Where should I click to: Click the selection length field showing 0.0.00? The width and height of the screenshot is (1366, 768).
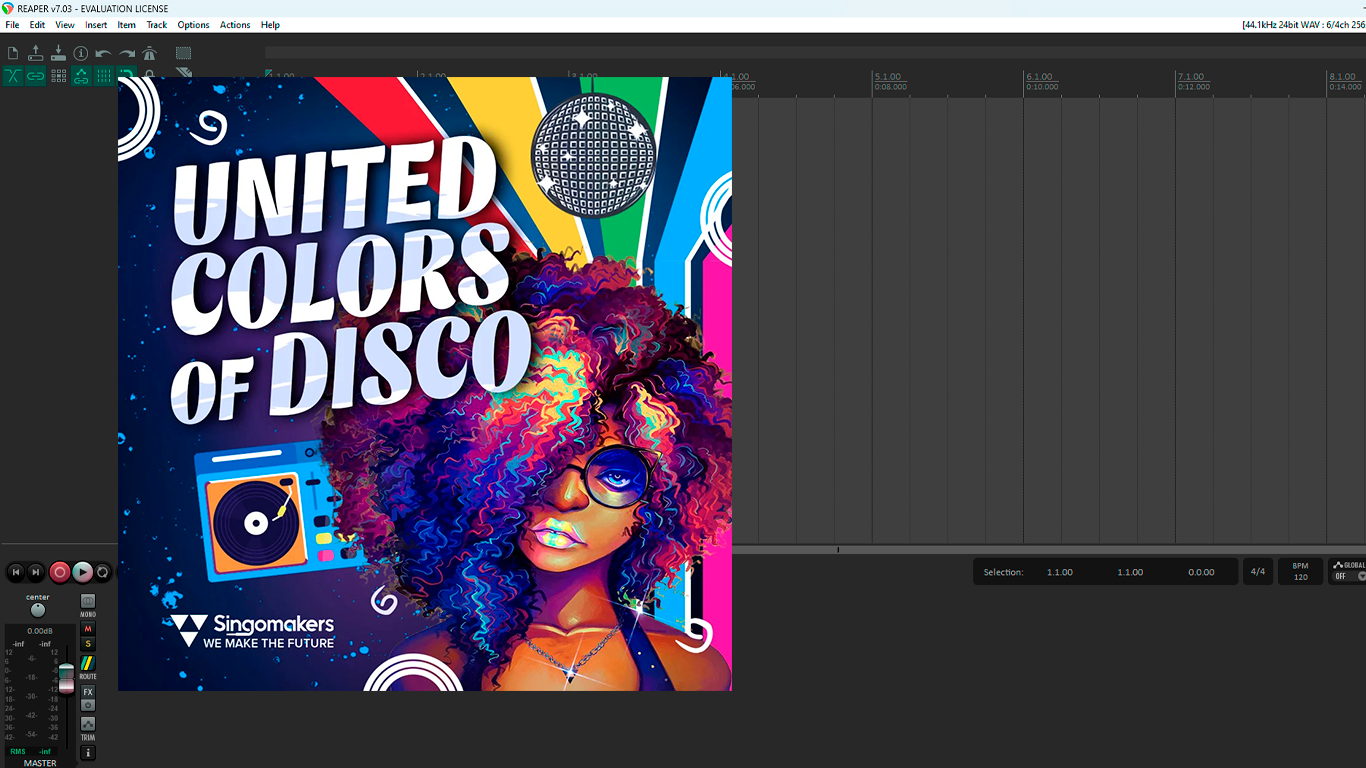point(1201,572)
